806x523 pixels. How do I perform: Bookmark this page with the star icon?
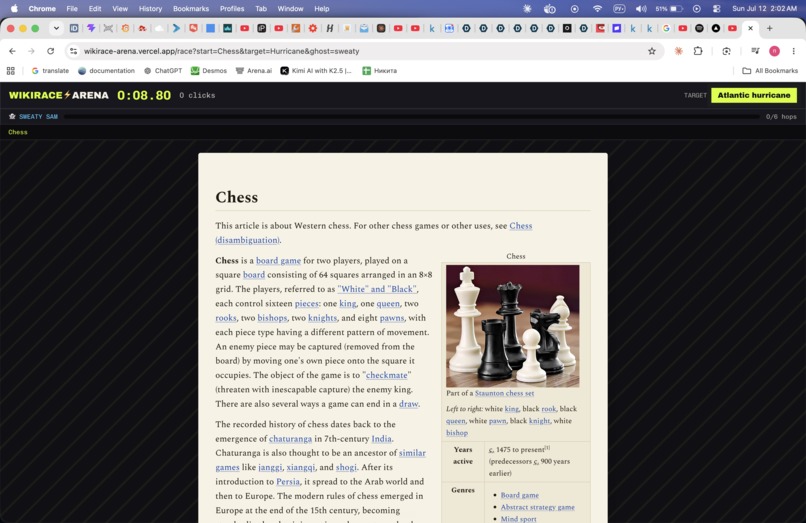[x=652, y=51]
